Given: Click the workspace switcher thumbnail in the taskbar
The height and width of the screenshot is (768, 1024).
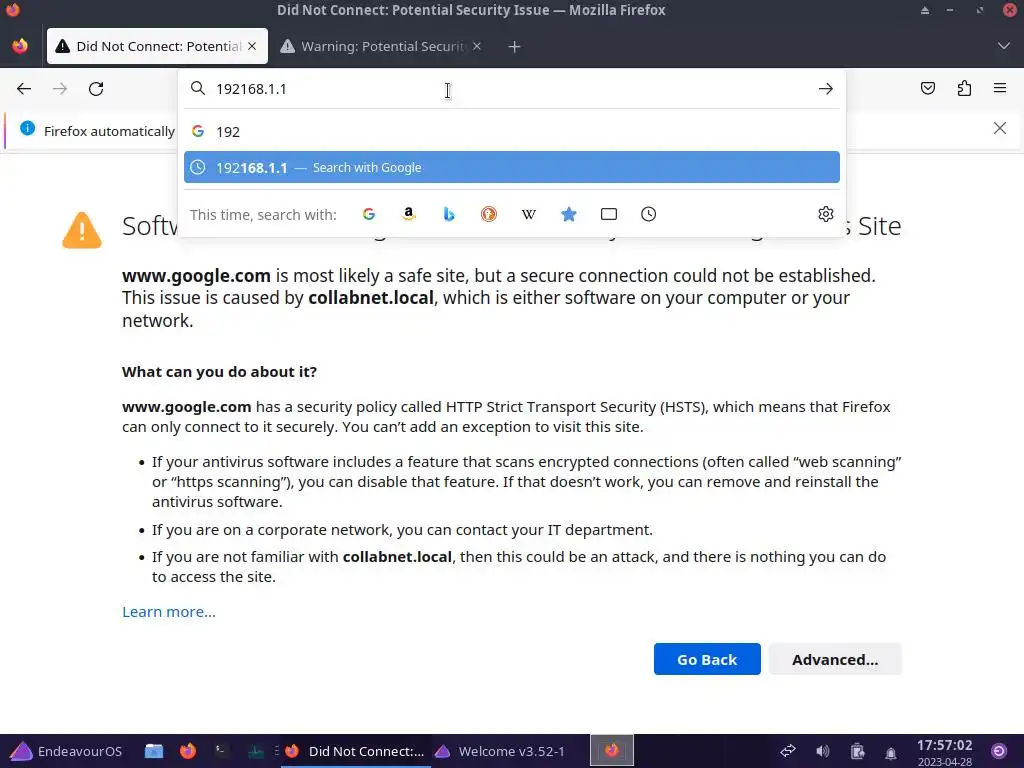Looking at the screenshot, I should pyautogui.click(x=612, y=750).
